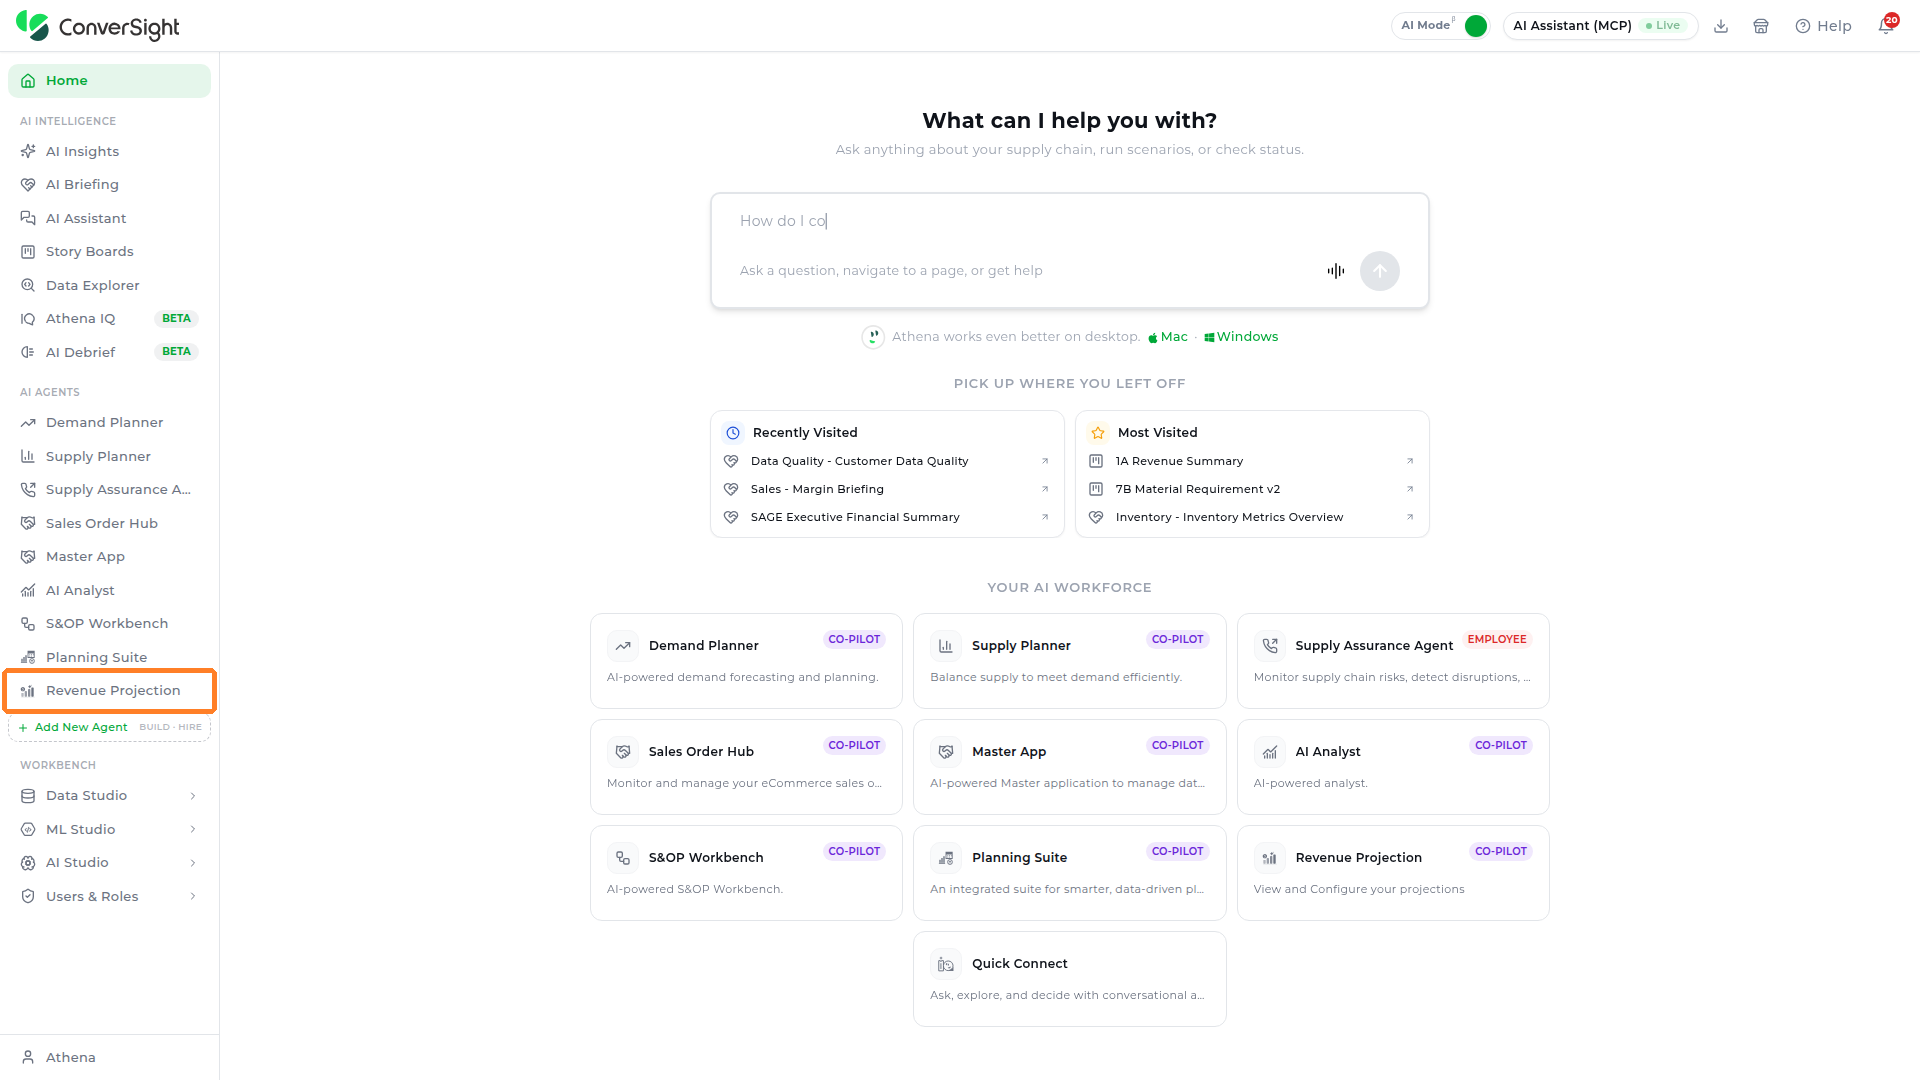The height and width of the screenshot is (1080, 1920).
Task: Open AI Insights sparkle icon in sidebar
Action: [x=28, y=151]
